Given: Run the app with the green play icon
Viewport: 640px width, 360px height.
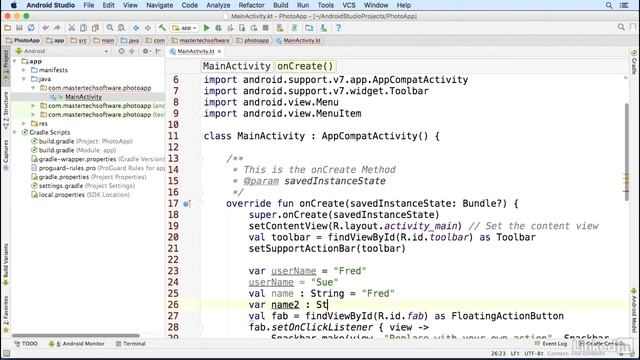Looking at the screenshot, I should (x=207, y=28).
